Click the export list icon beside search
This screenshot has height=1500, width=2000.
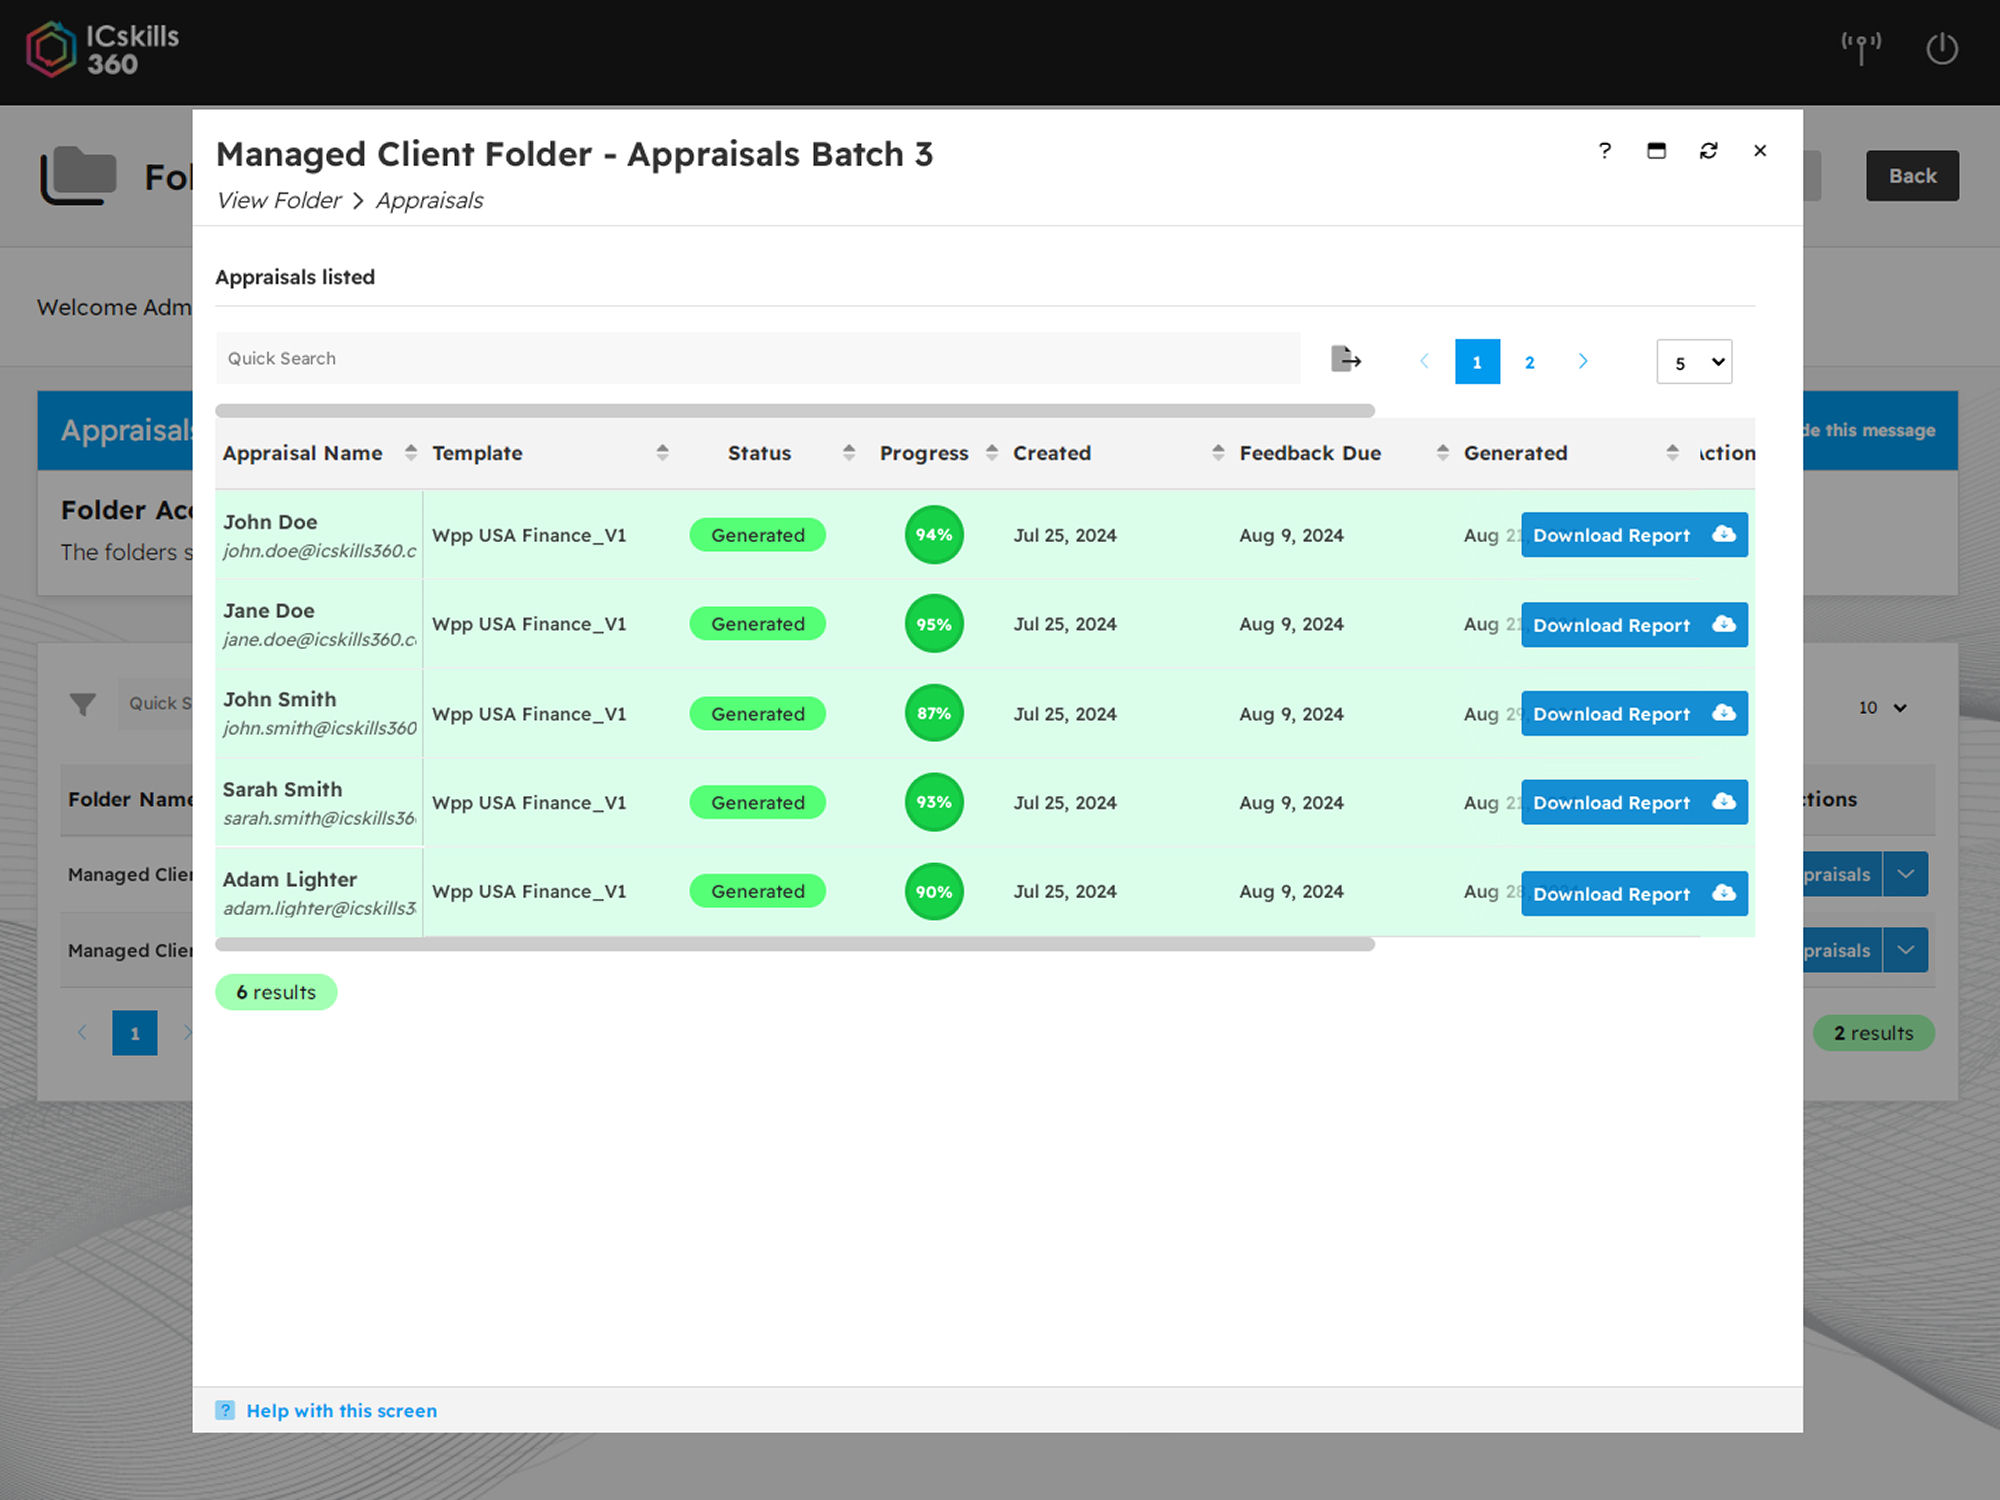point(1346,359)
